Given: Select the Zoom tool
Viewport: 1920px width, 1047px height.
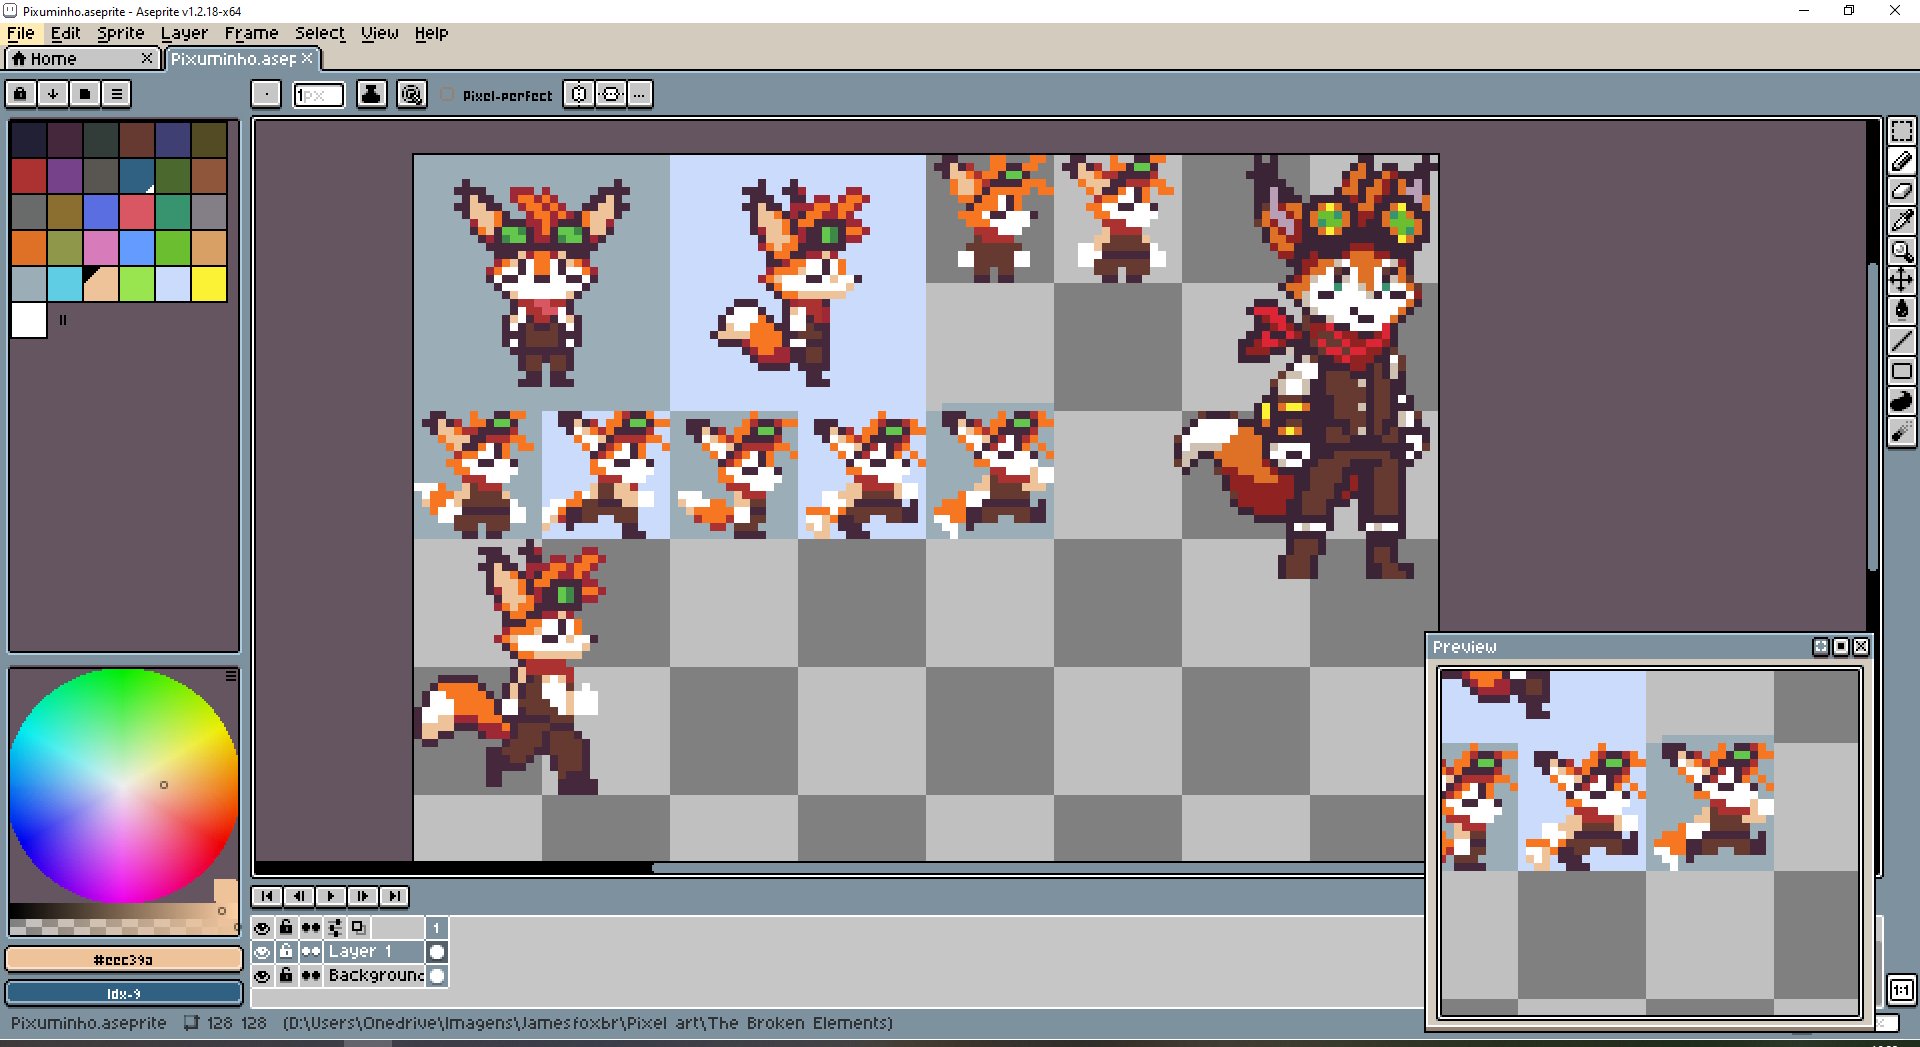Looking at the screenshot, I should coord(1901,251).
